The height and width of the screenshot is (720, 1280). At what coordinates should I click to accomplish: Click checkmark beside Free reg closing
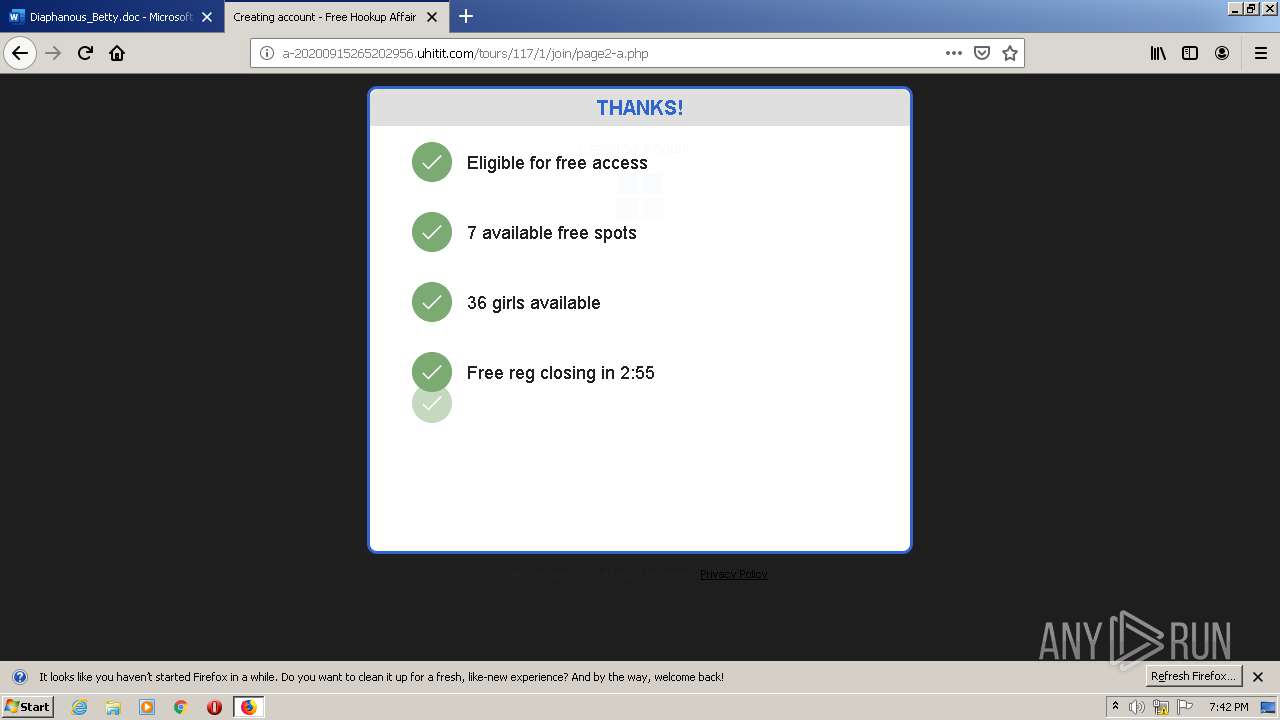[432, 372]
